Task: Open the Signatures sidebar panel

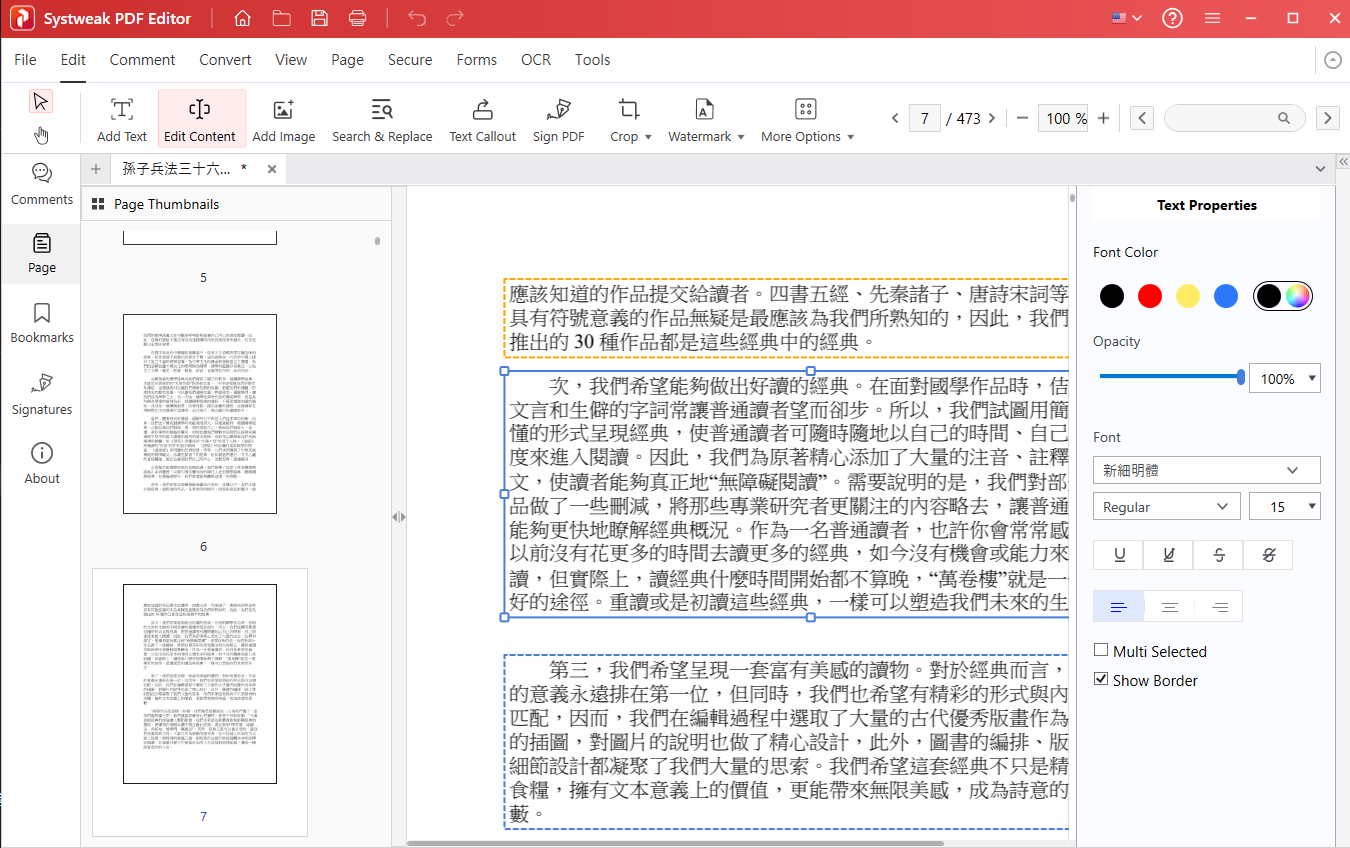Action: click(41, 394)
